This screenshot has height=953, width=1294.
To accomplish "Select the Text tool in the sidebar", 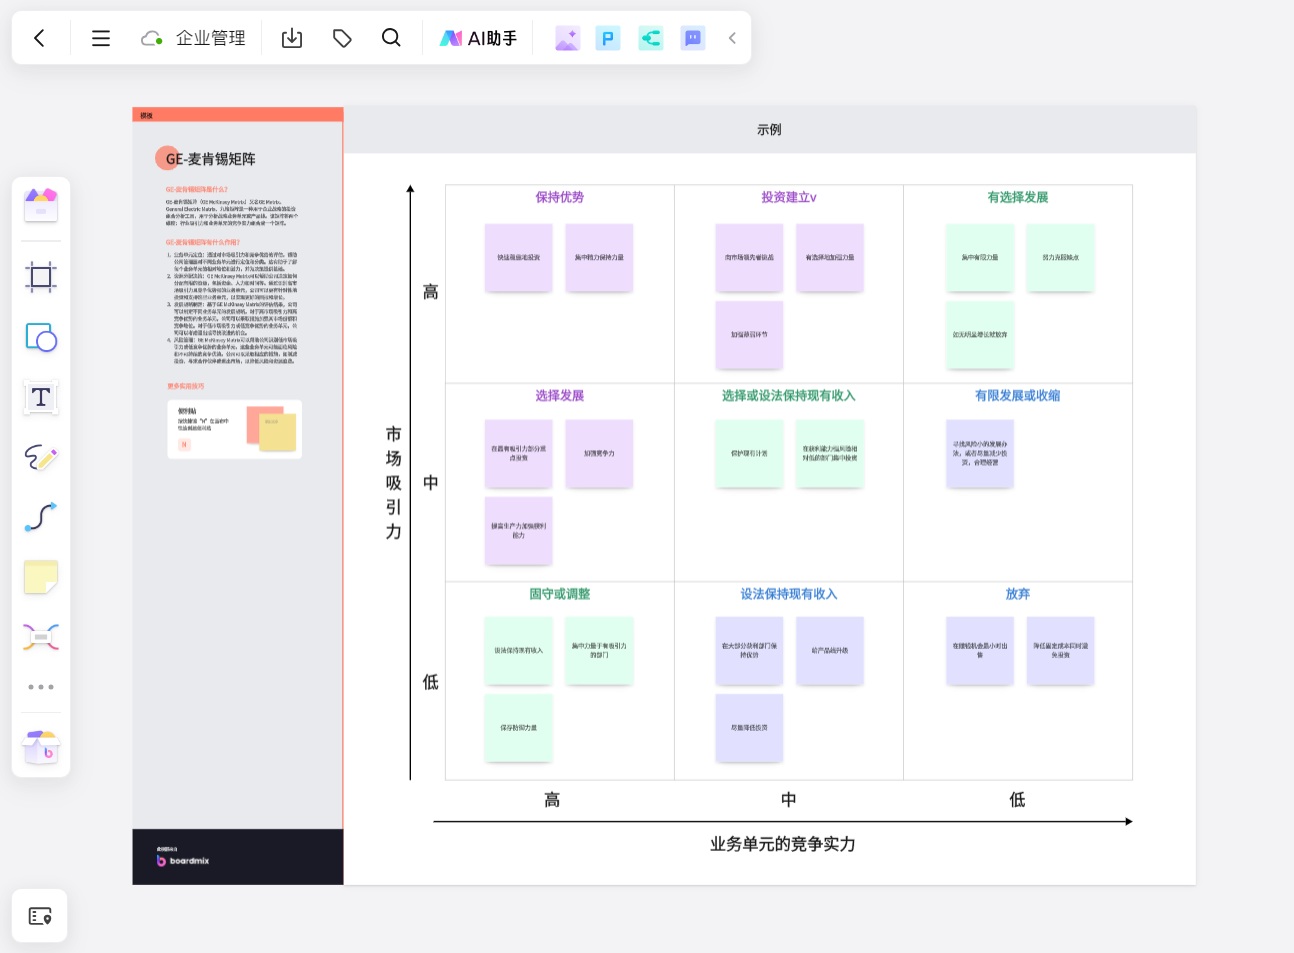I will [x=41, y=397].
